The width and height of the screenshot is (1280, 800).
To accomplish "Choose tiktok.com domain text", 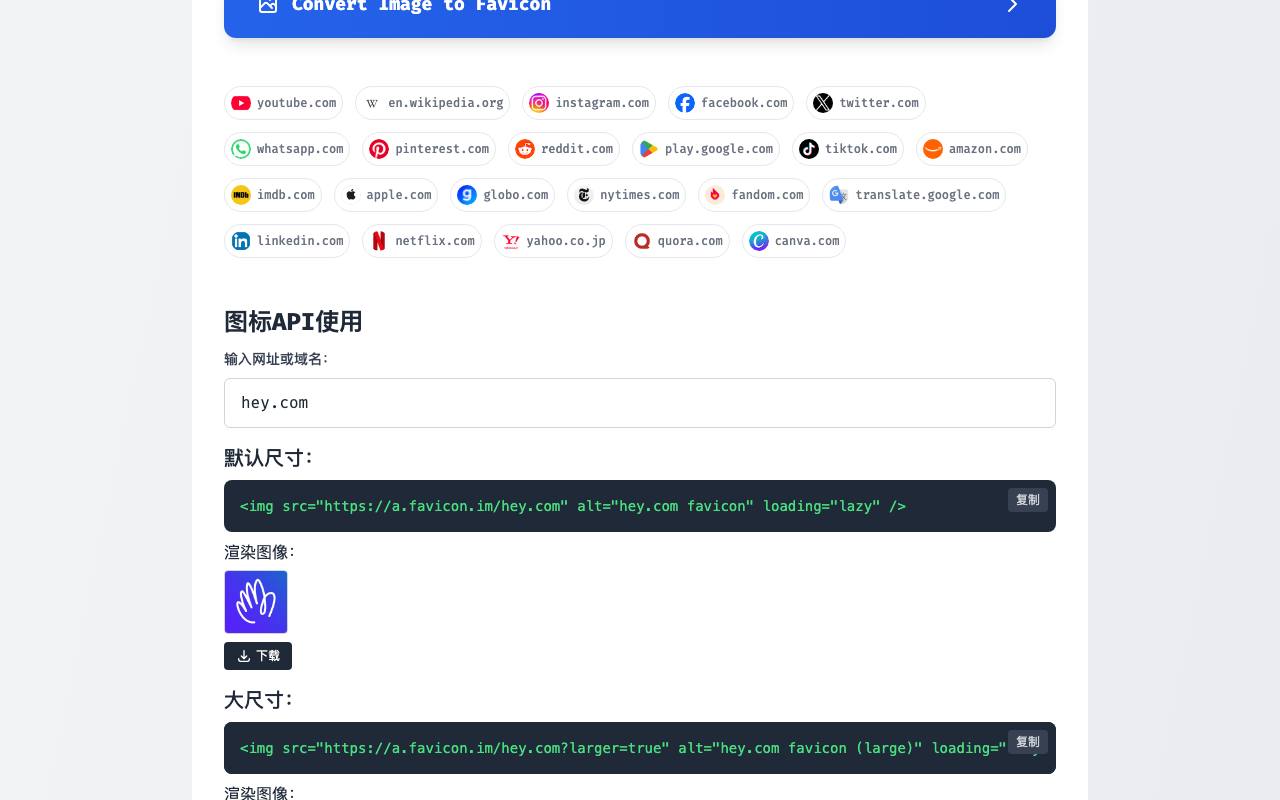I will (861, 149).
